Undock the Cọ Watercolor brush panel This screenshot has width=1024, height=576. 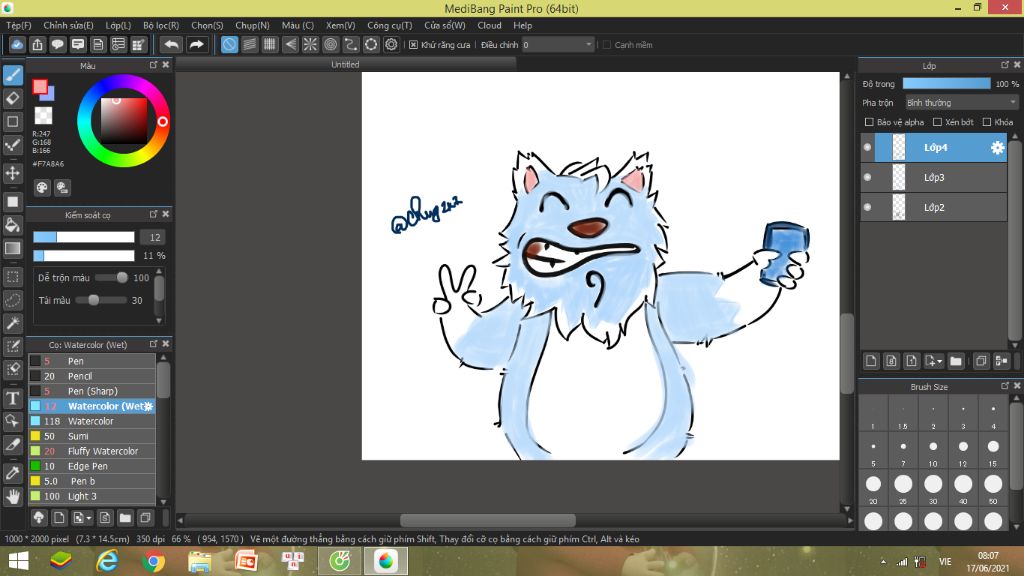(153, 344)
